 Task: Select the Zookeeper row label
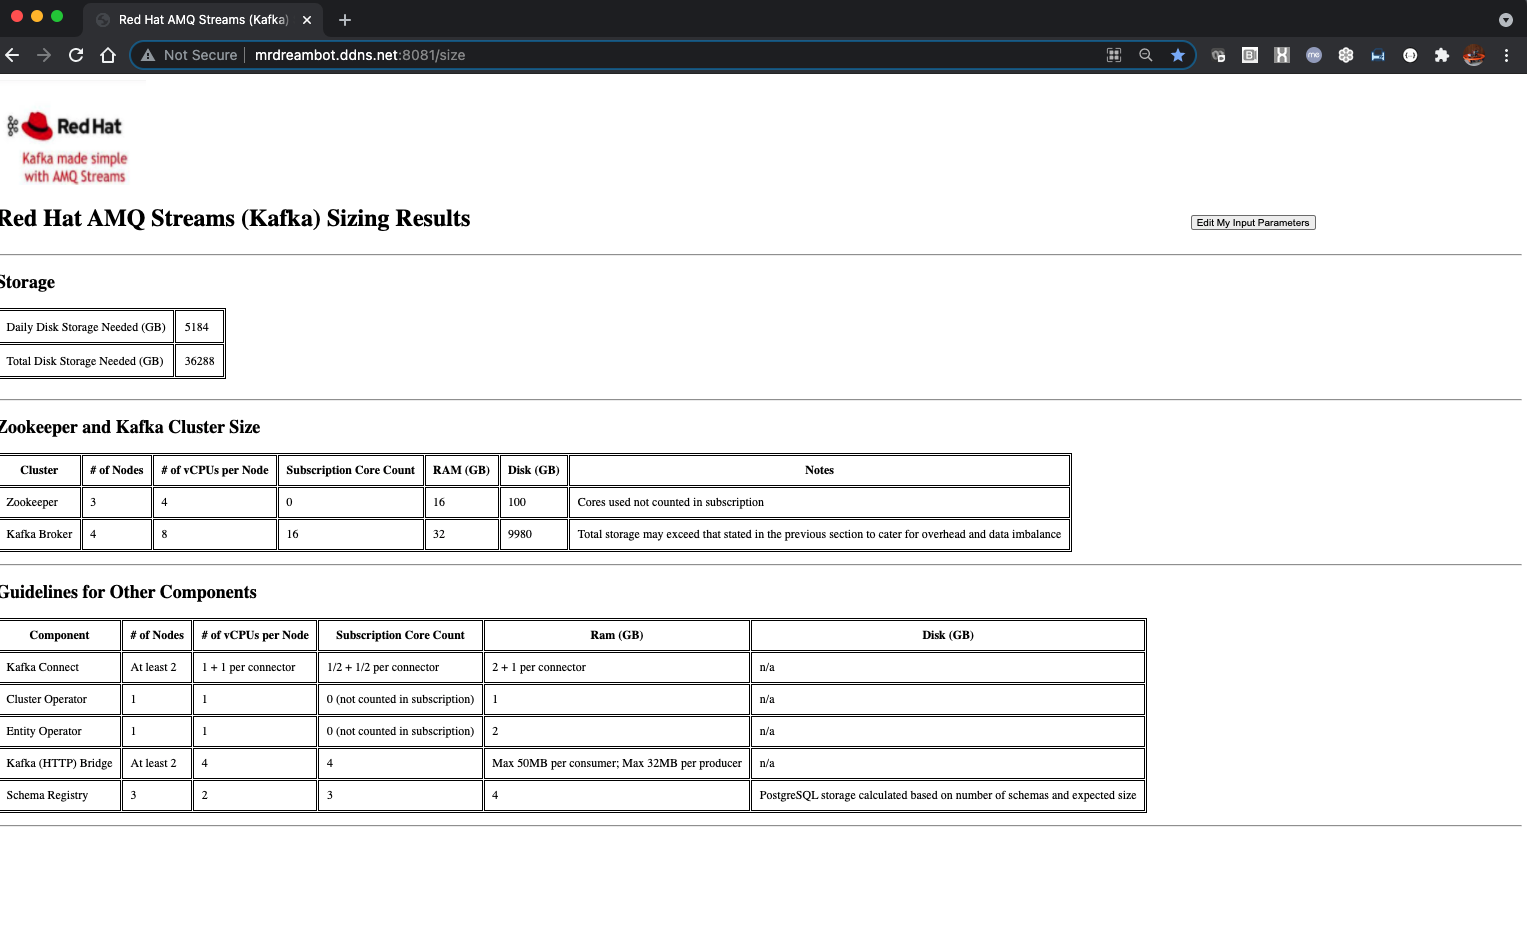[32, 502]
